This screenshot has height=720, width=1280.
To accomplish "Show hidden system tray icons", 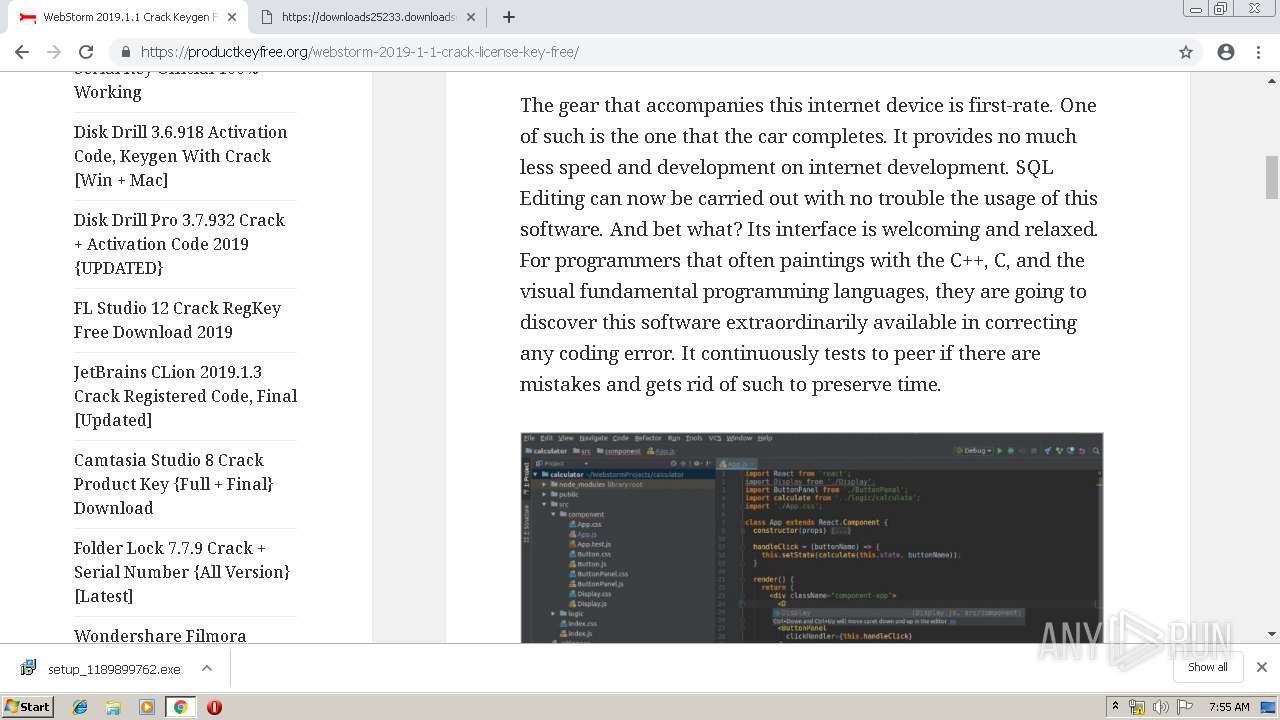I will [x=1116, y=707].
